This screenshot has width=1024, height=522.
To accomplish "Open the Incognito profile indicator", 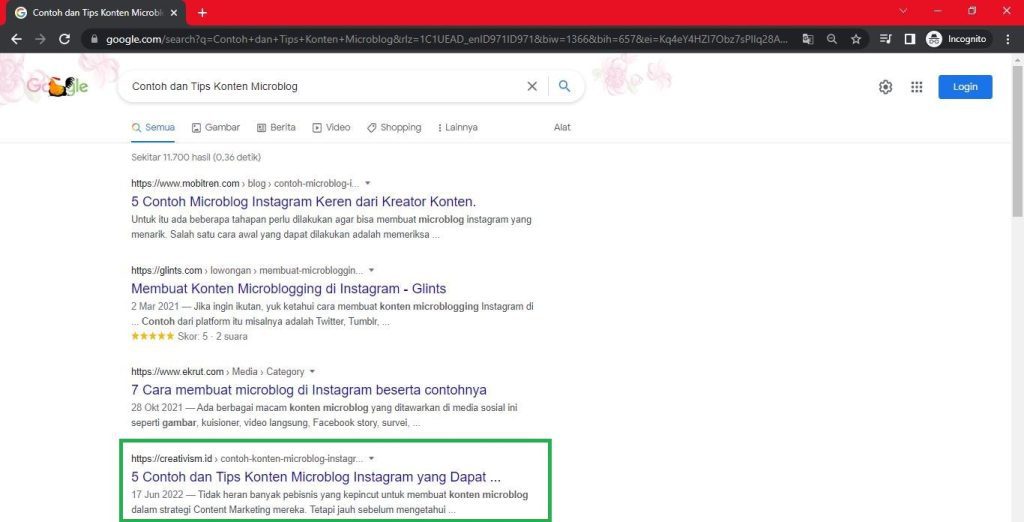I will pyautogui.click(x=957, y=39).
